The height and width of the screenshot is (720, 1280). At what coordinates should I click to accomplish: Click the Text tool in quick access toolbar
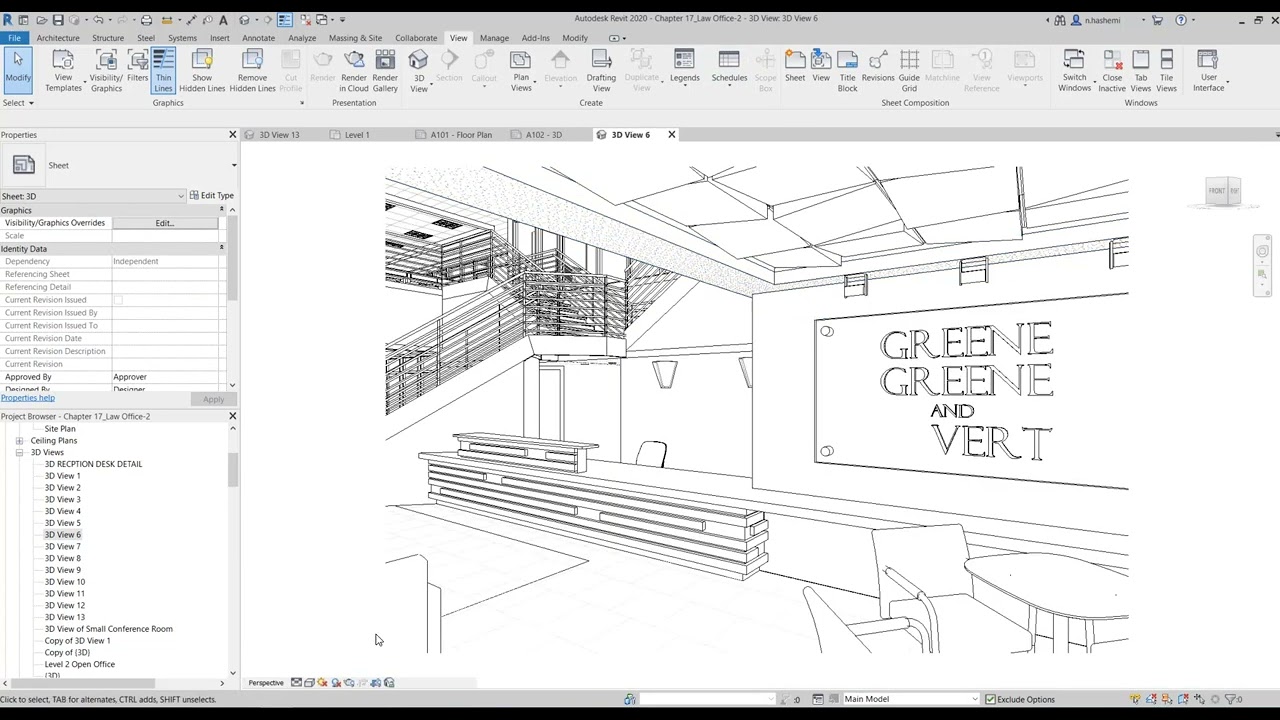coord(223,20)
